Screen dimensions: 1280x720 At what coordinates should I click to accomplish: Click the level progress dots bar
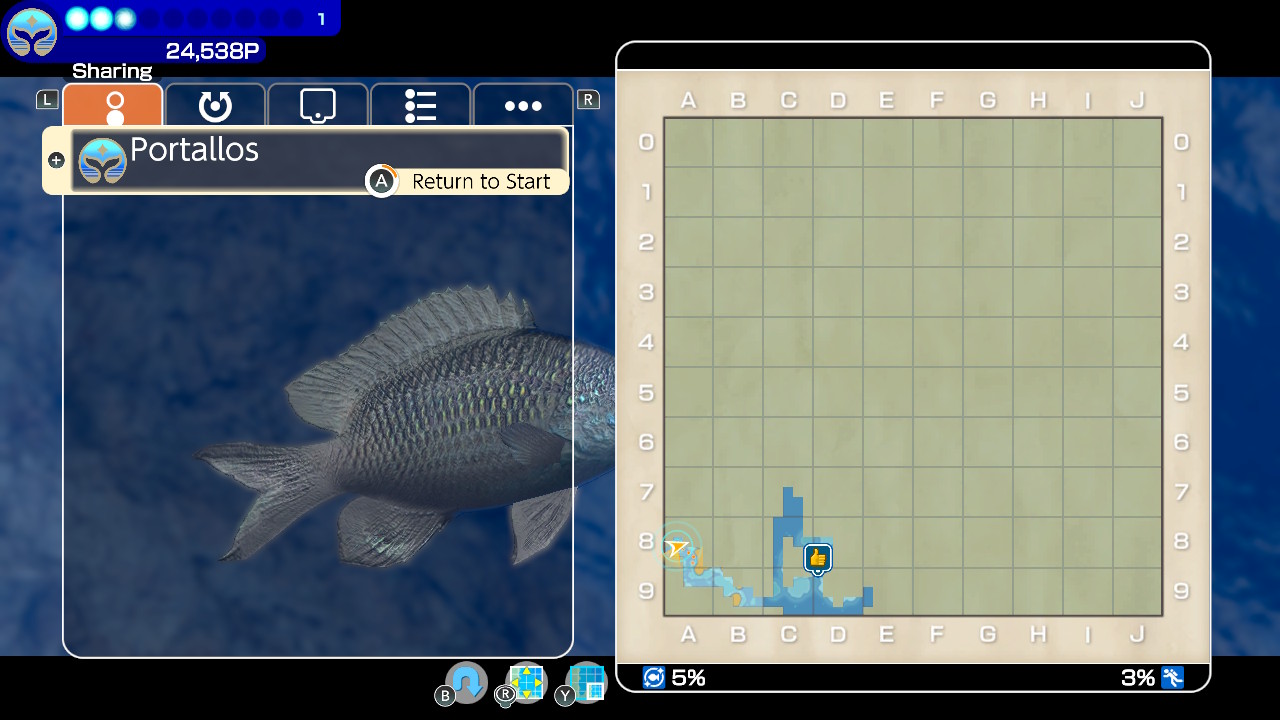point(185,18)
